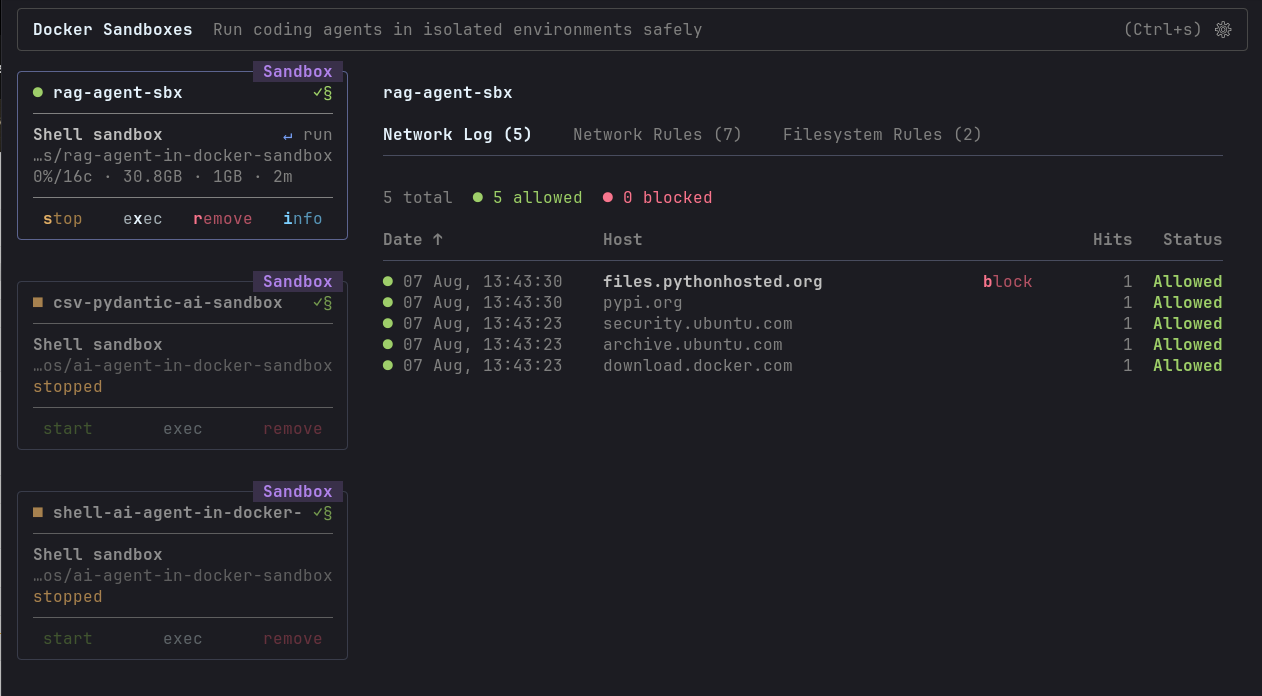Open settings gear icon in header
This screenshot has width=1262, height=696.
(1222, 30)
